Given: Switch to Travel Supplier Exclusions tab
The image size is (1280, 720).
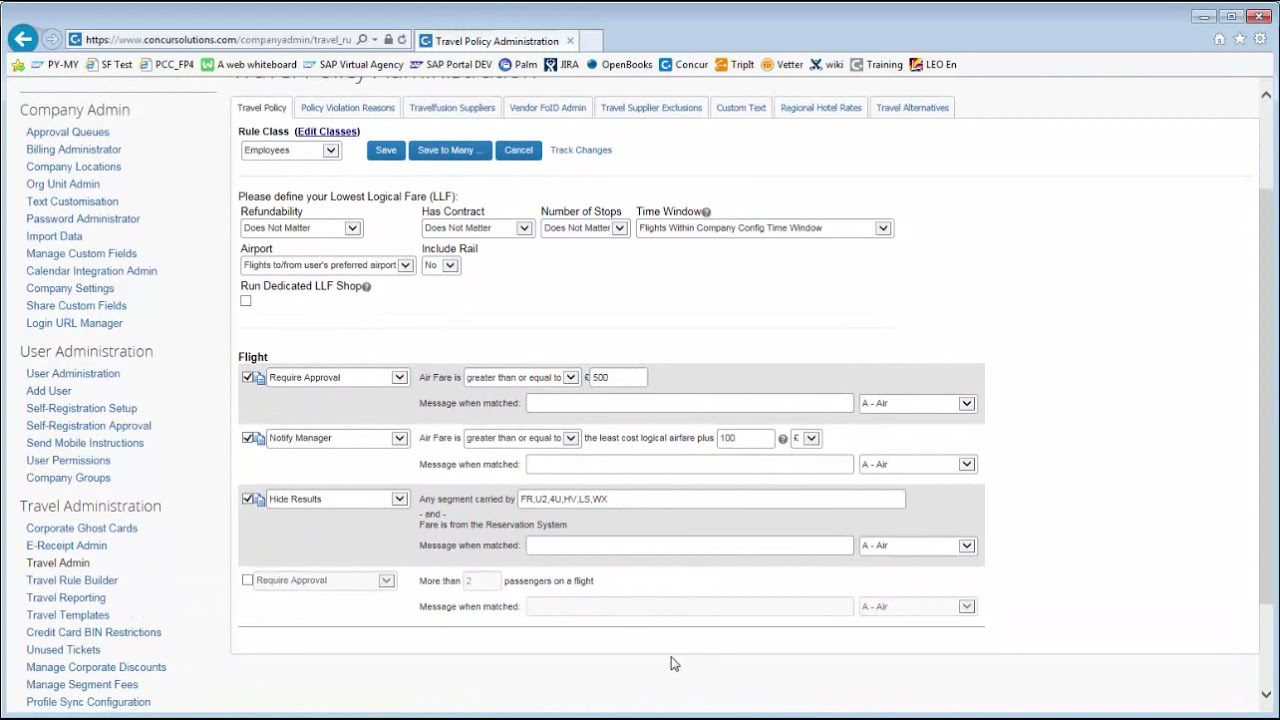Looking at the screenshot, I should [651, 108].
